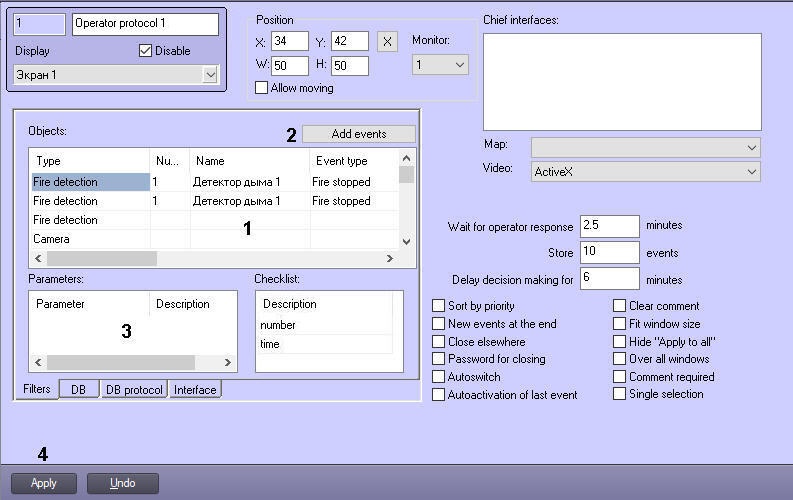This screenshot has height=500, width=793.
Task: Expand the Map dropdown
Action: [x=645, y=147]
